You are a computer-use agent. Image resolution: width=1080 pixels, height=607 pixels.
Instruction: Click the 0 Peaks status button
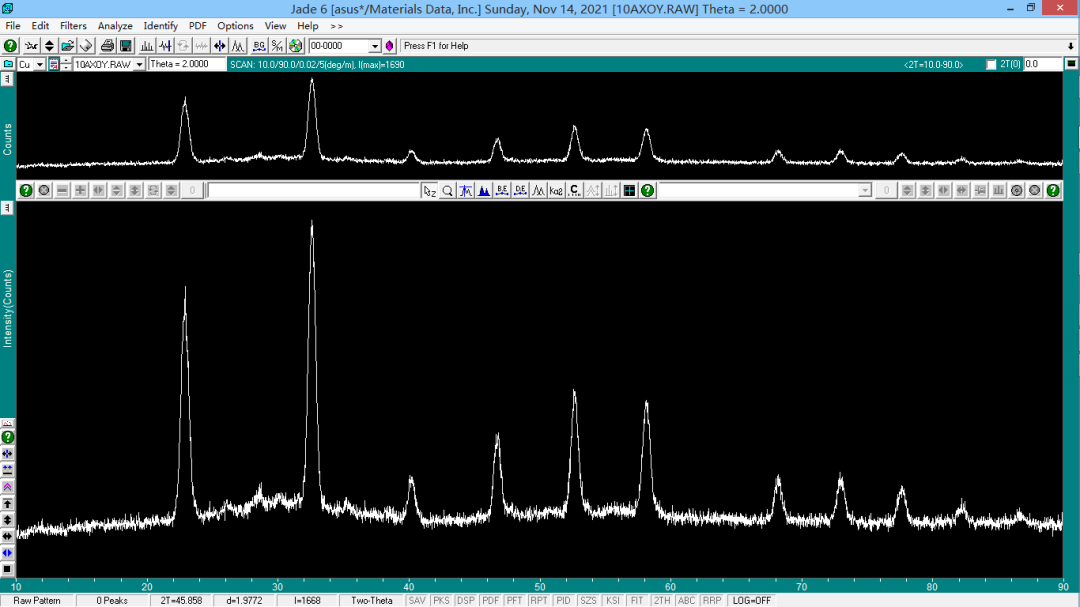point(112,600)
